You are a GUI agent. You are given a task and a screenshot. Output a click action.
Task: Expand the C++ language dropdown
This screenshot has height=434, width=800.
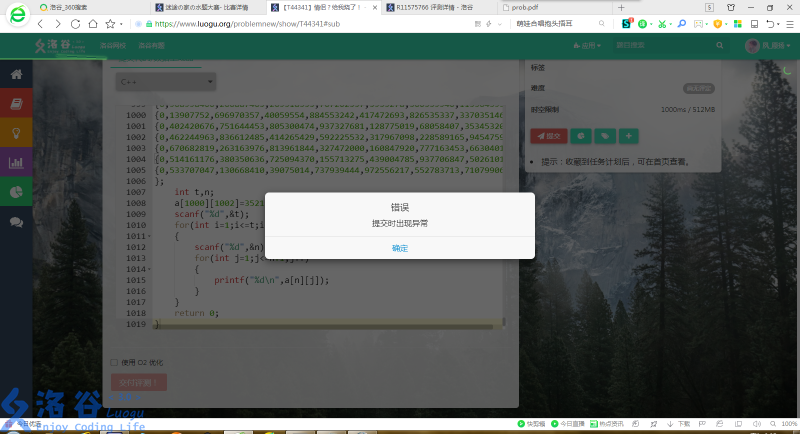click(165, 82)
